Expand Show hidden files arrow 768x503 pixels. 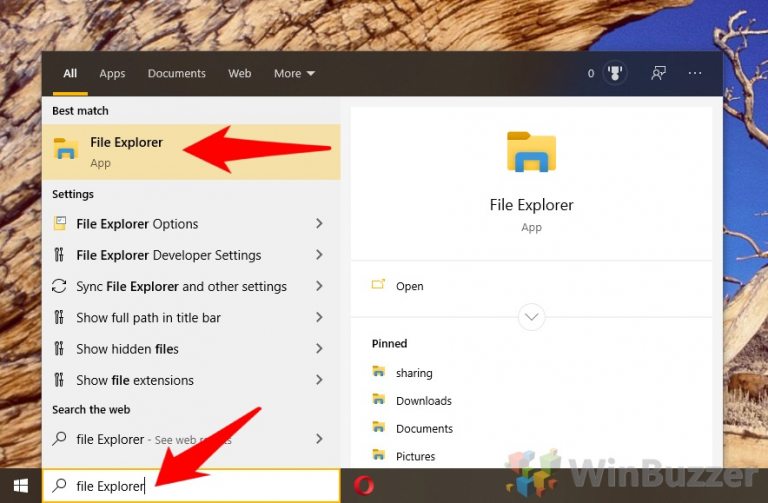tap(319, 349)
